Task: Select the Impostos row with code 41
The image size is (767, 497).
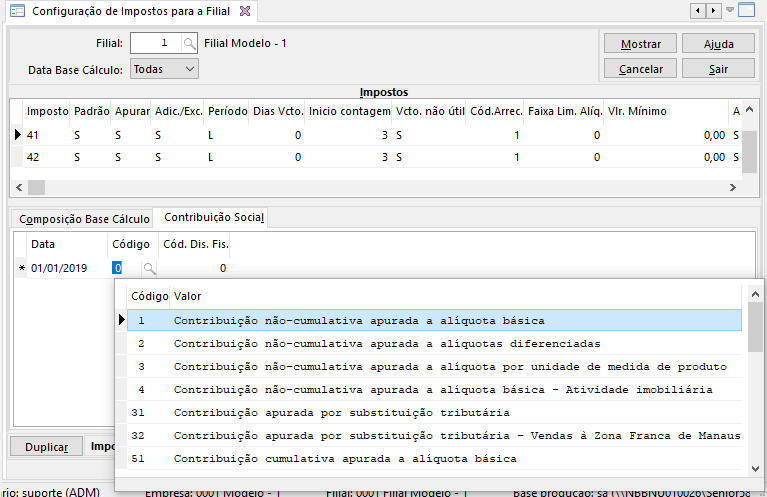Action: tap(374, 135)
